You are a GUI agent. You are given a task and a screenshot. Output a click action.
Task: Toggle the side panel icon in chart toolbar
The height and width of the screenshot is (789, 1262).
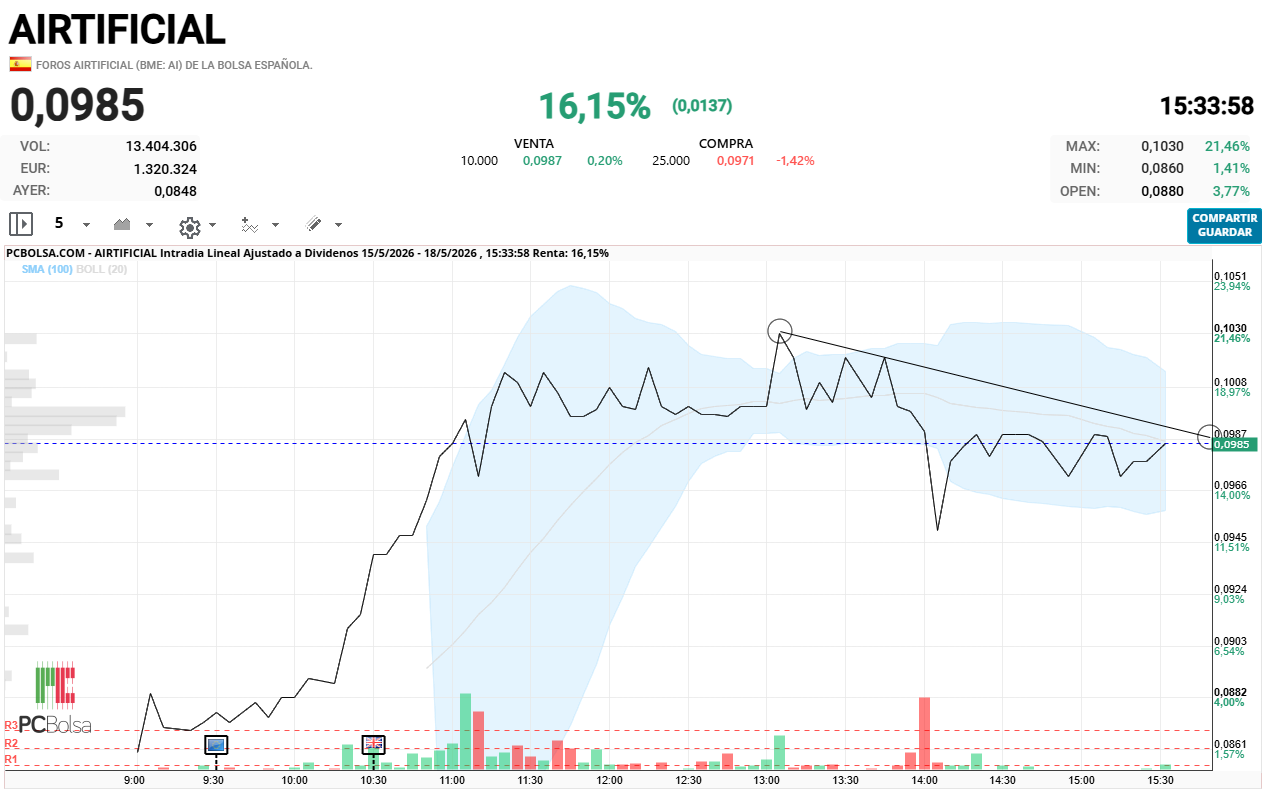tap(21, 224)
